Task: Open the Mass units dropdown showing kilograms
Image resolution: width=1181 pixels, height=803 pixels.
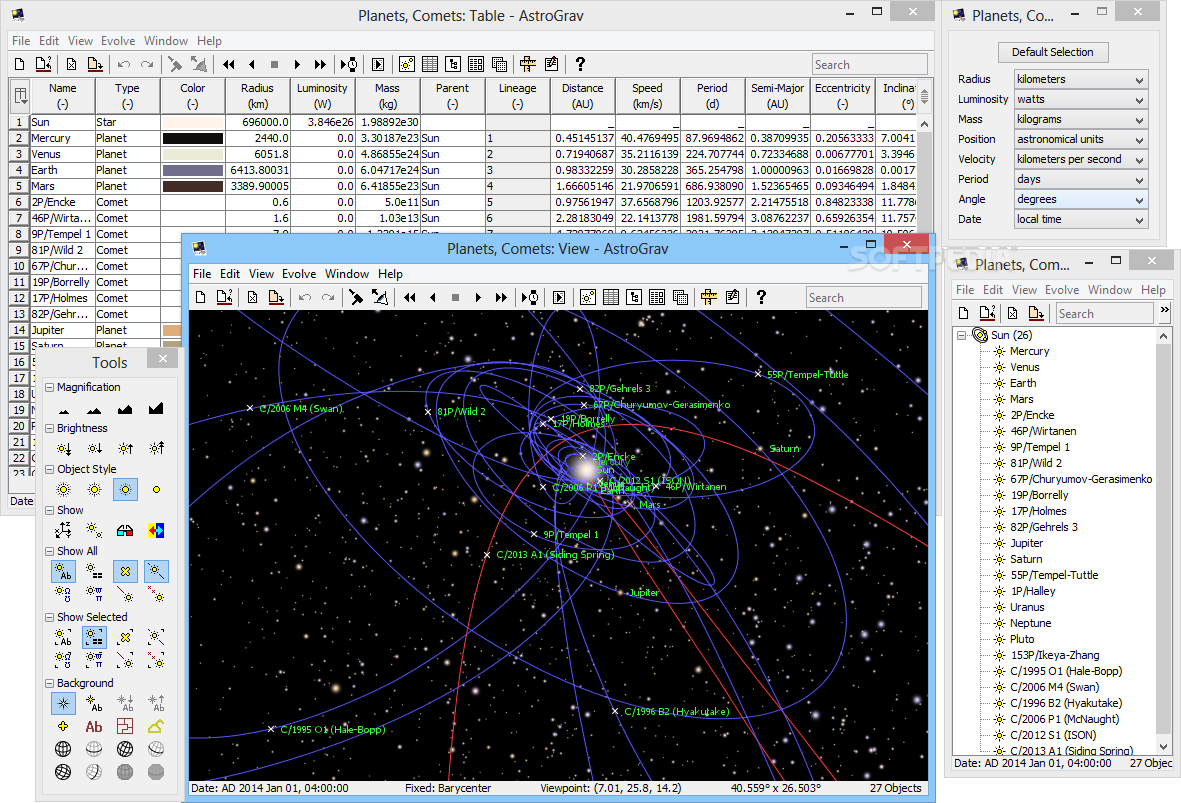Action: [1080, 119]
